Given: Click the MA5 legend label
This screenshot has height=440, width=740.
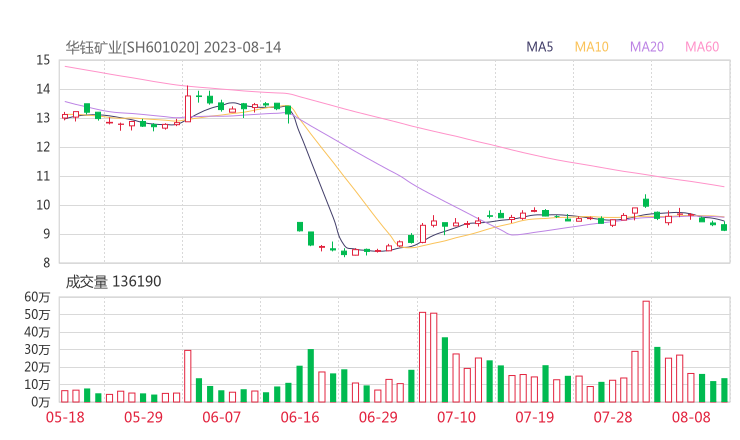Looking at the screenshot, I should [x=539, y=47].
